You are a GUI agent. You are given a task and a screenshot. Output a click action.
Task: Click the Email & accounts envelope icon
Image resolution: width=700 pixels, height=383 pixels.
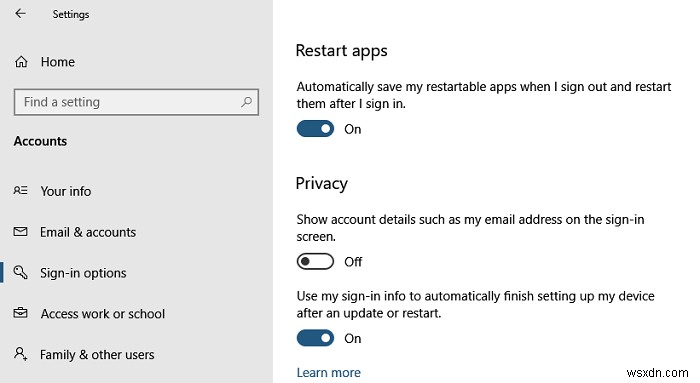pos(21,232)
